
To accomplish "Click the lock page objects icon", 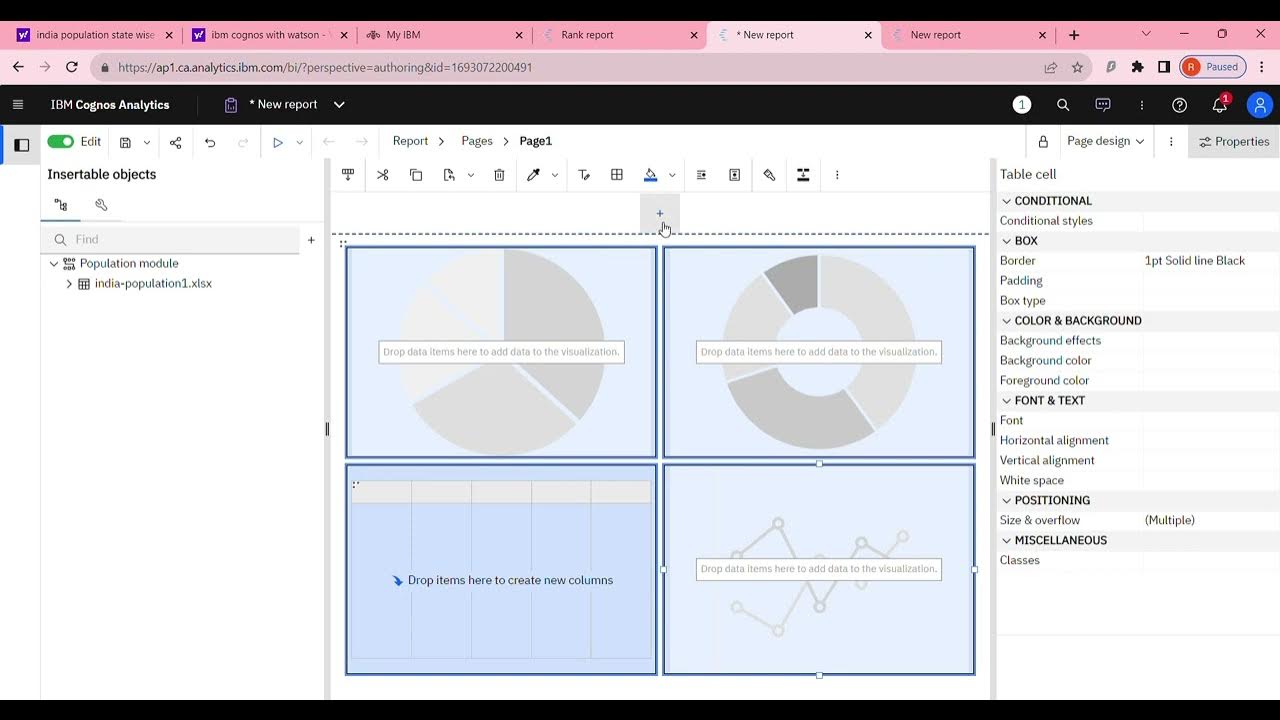I will [1043, 142].
